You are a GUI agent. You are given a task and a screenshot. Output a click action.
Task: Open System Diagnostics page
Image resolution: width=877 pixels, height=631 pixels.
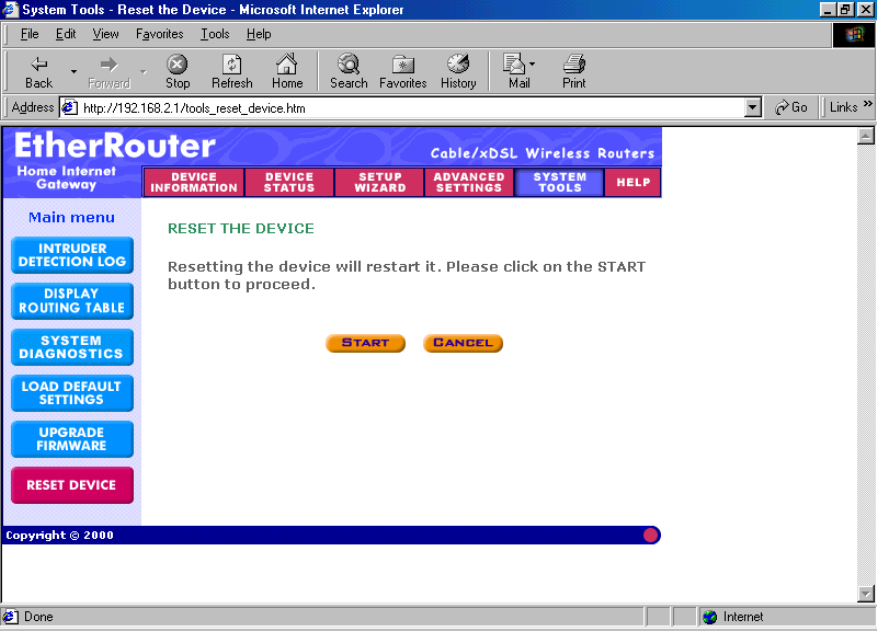(x=72, y=347)
